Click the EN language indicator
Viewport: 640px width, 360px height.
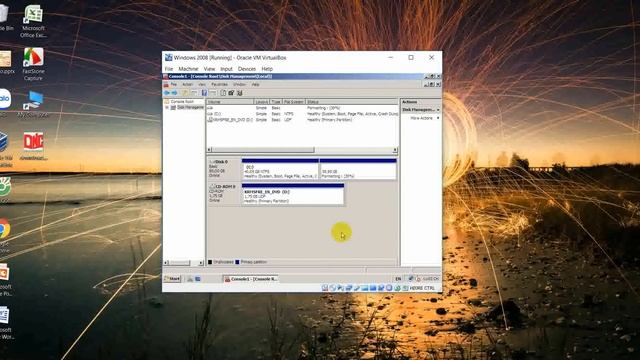point(398,279)
